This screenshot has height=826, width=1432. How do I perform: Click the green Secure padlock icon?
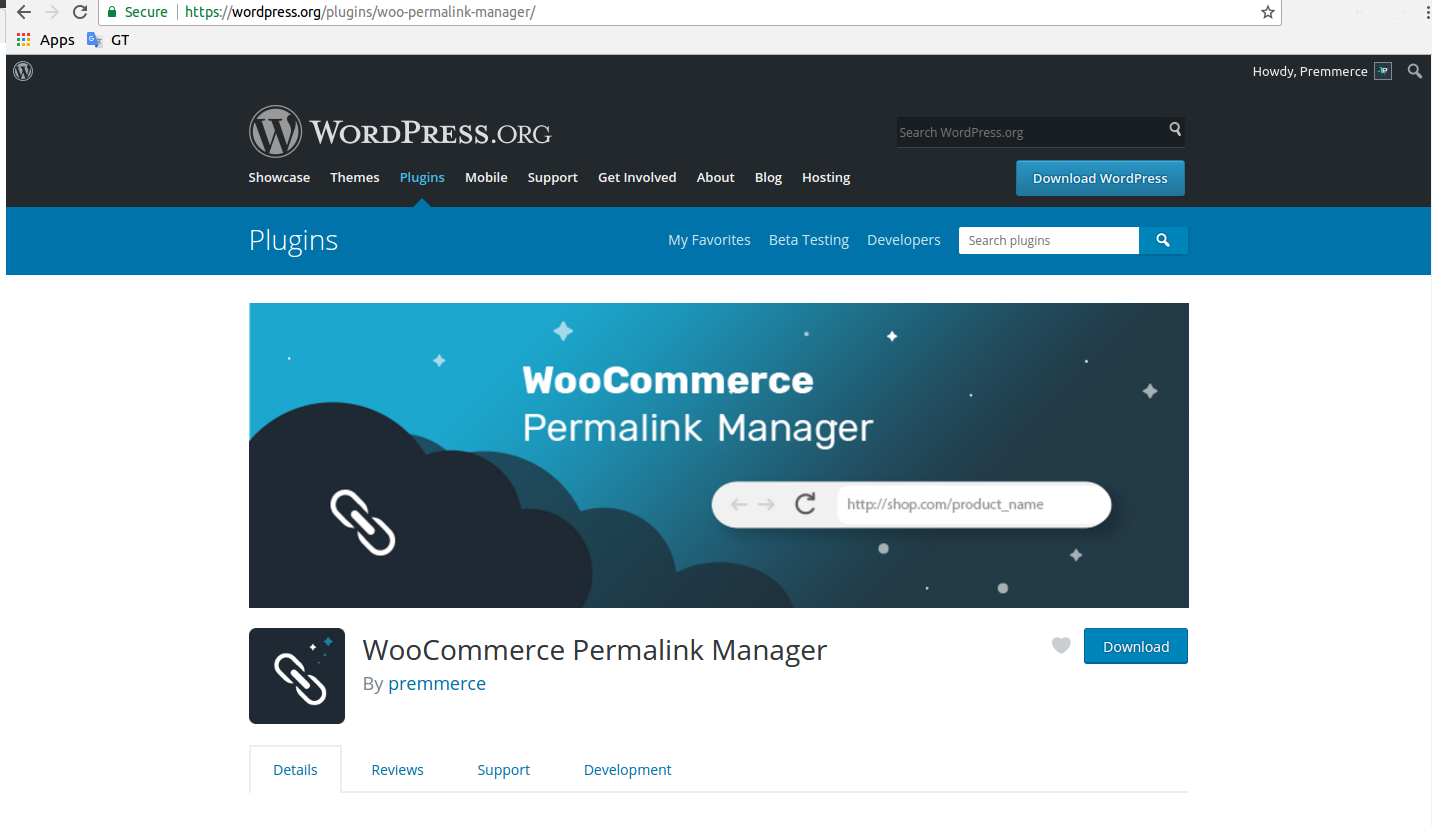click(112, 12)
